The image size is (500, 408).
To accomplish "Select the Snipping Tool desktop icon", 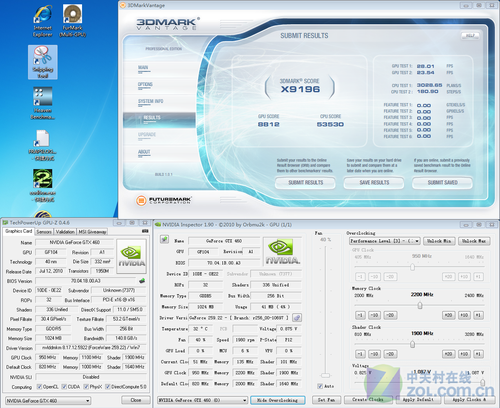I will [x=43, y=62].
